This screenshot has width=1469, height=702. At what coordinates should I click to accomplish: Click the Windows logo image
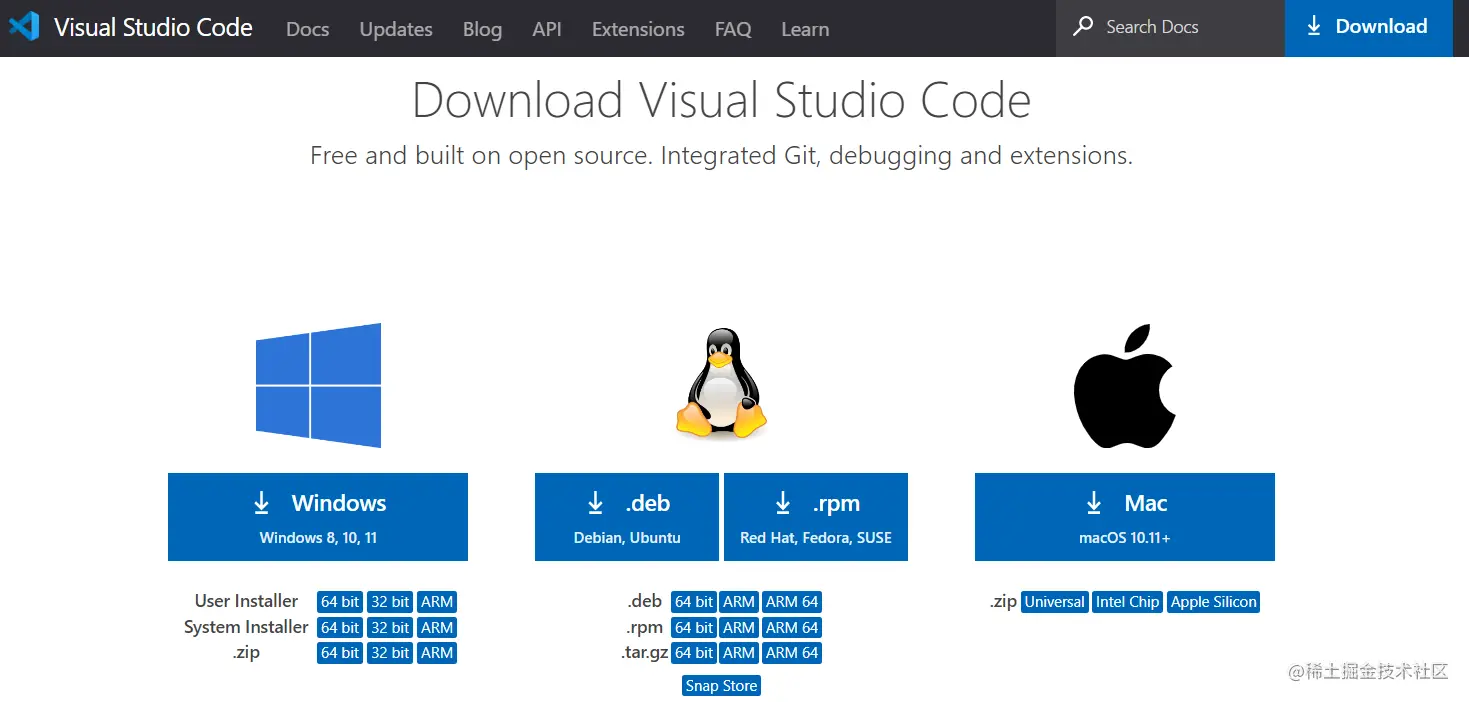point(318,385)
